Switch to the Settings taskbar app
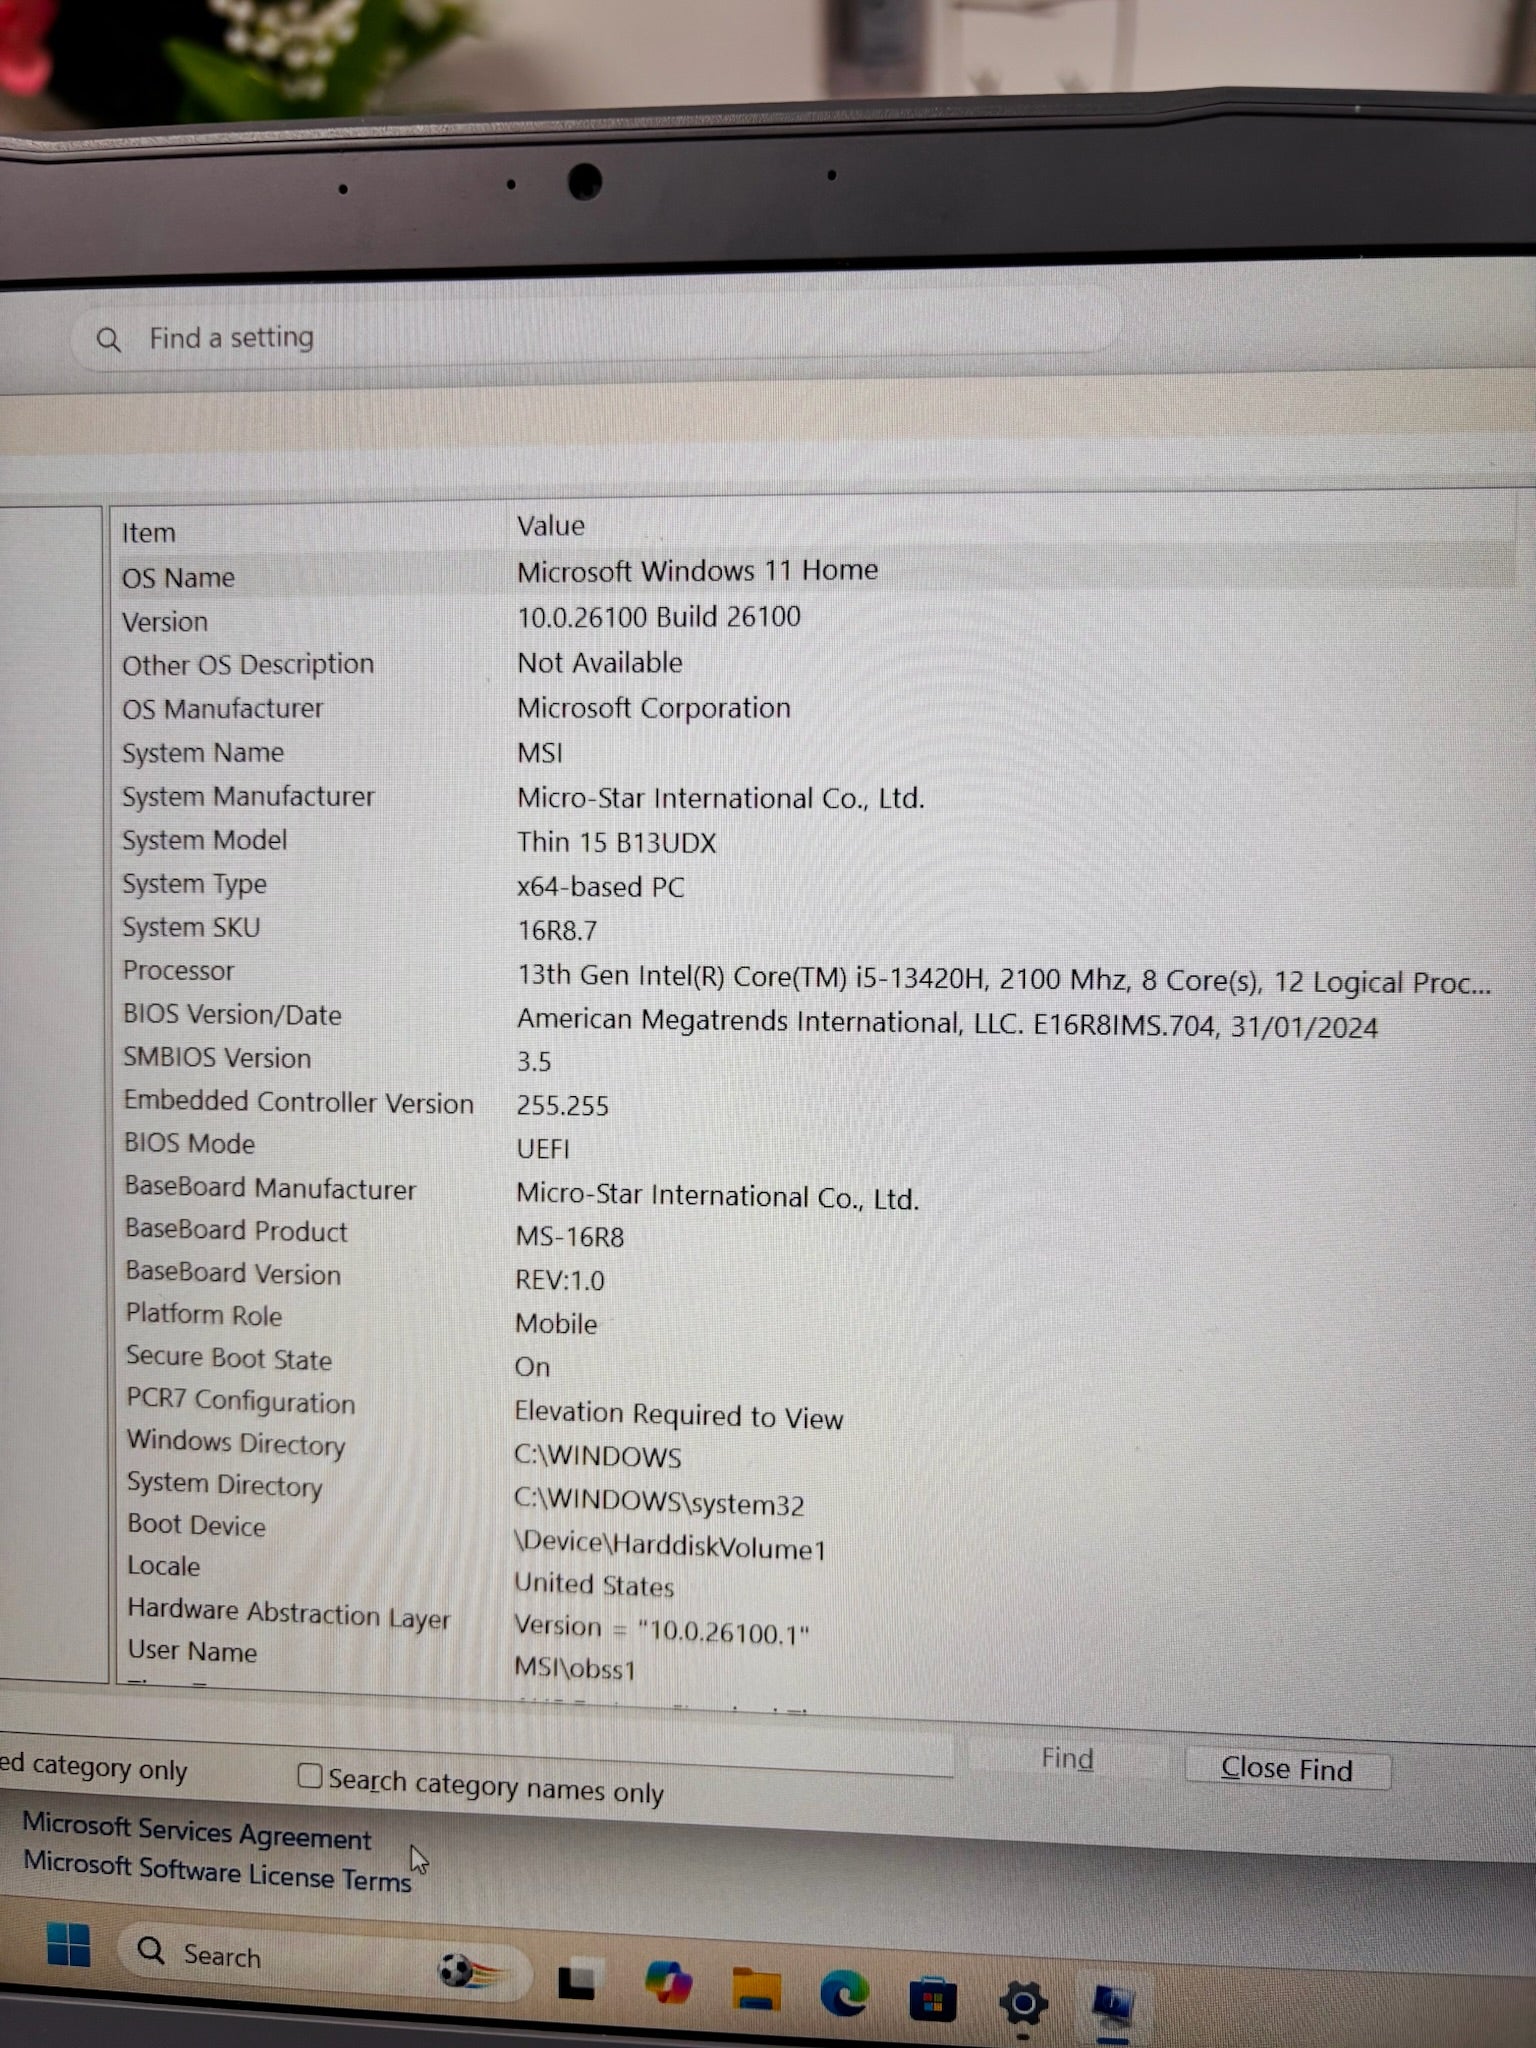1536x2048 pixels. (1022, 2003)
